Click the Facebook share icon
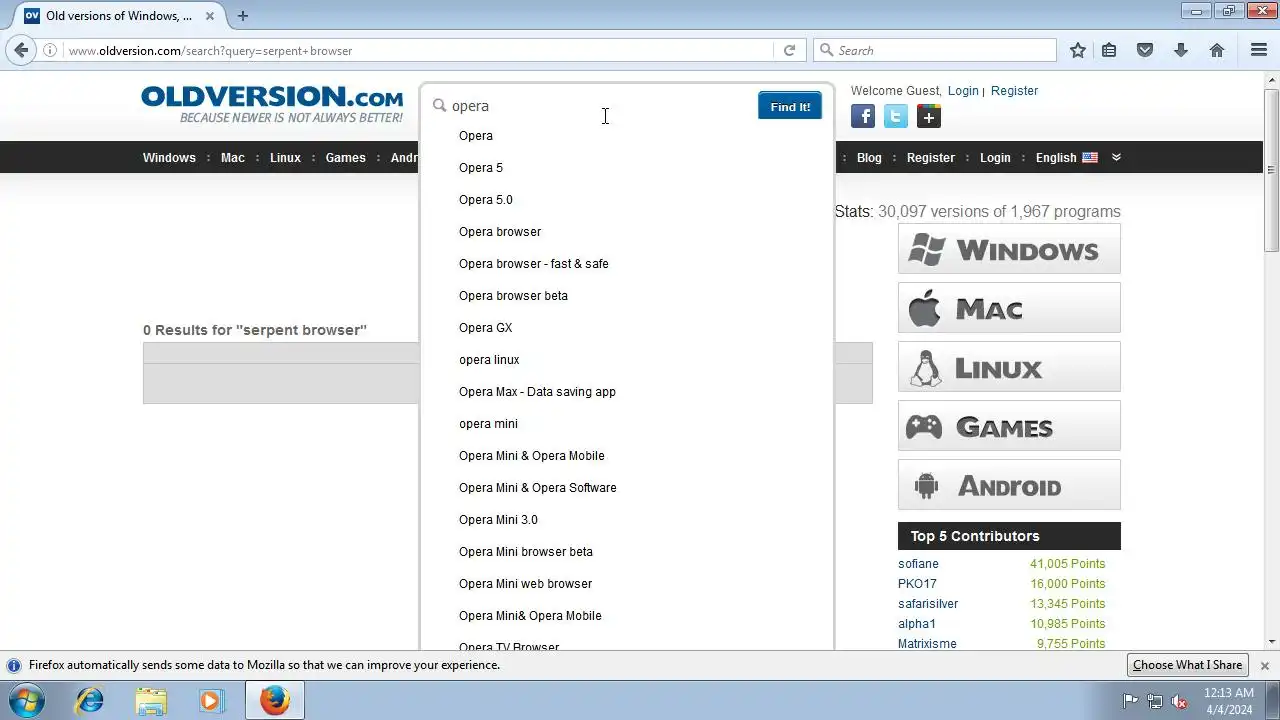The height and width of the screenshot is (720, 1280). pyautogui.click(x=863, y=117)
